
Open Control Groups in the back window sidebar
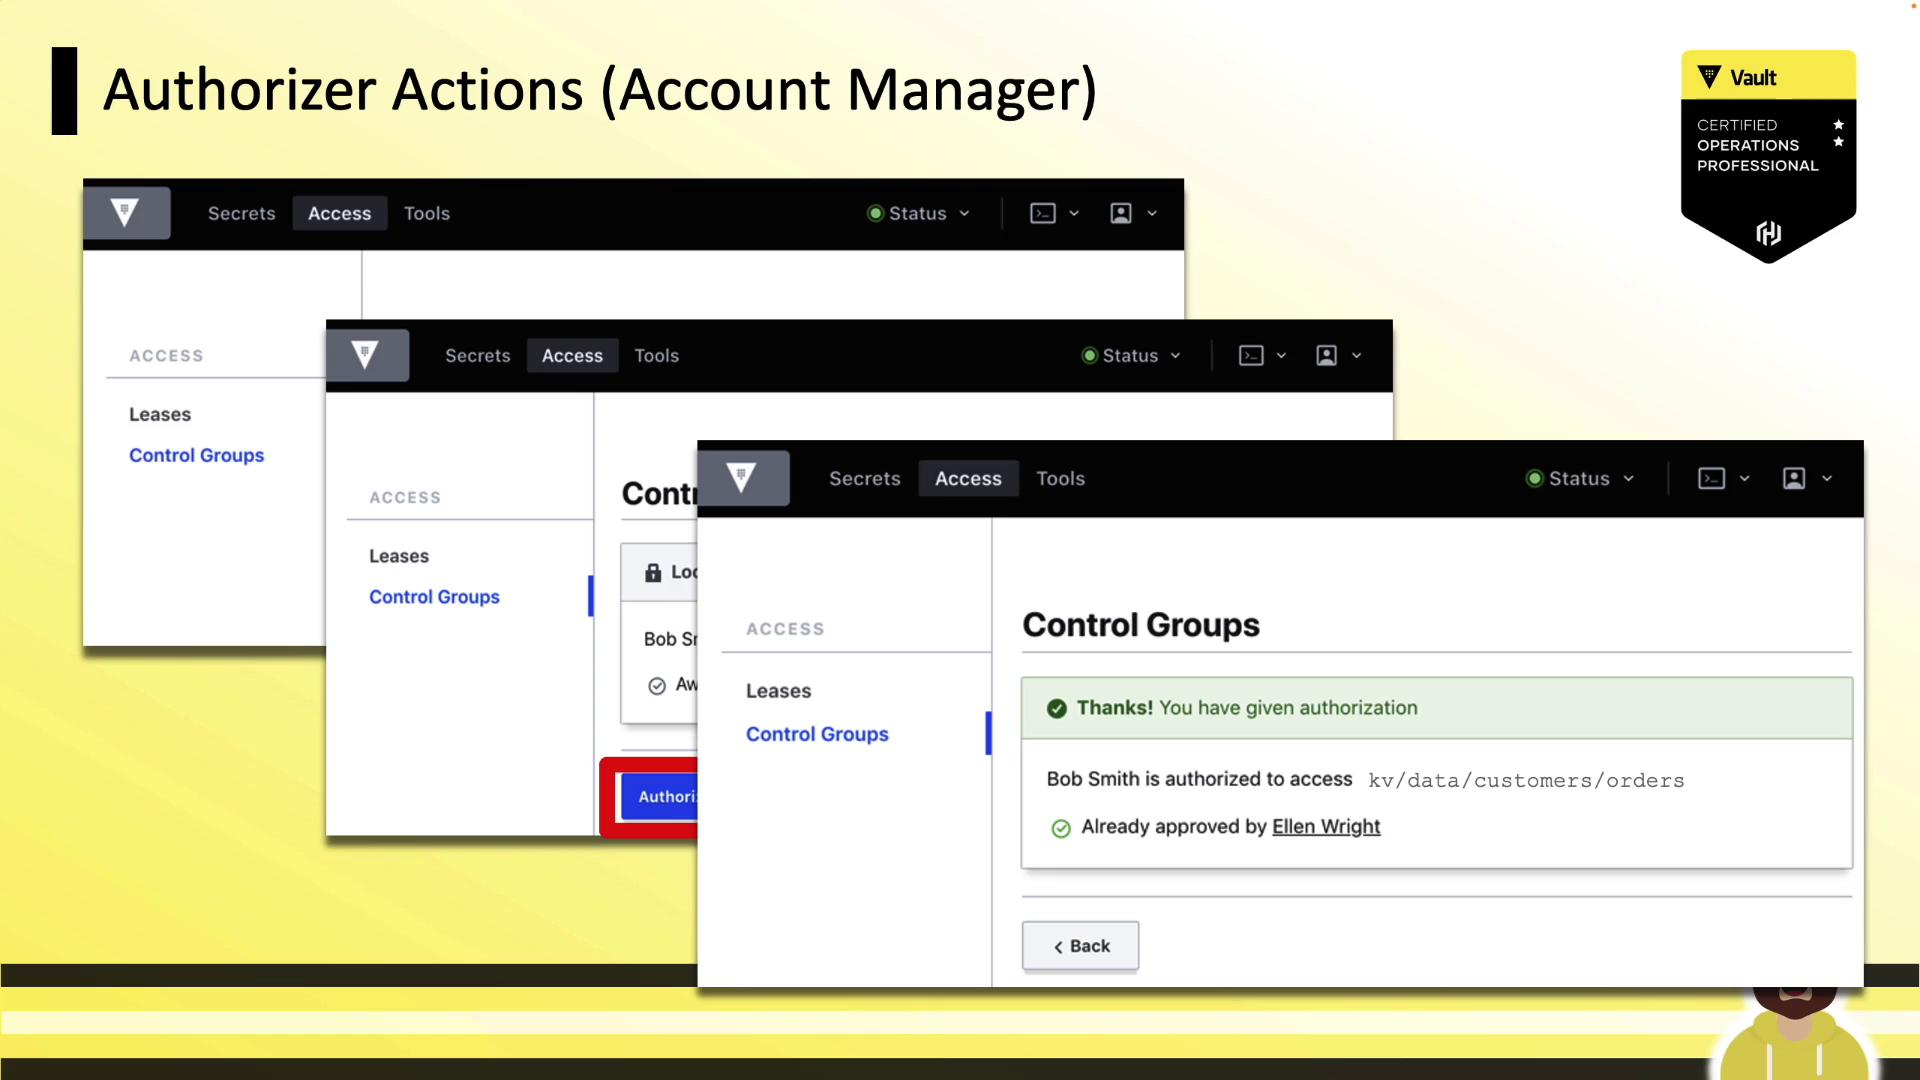(x=196, y=455)
